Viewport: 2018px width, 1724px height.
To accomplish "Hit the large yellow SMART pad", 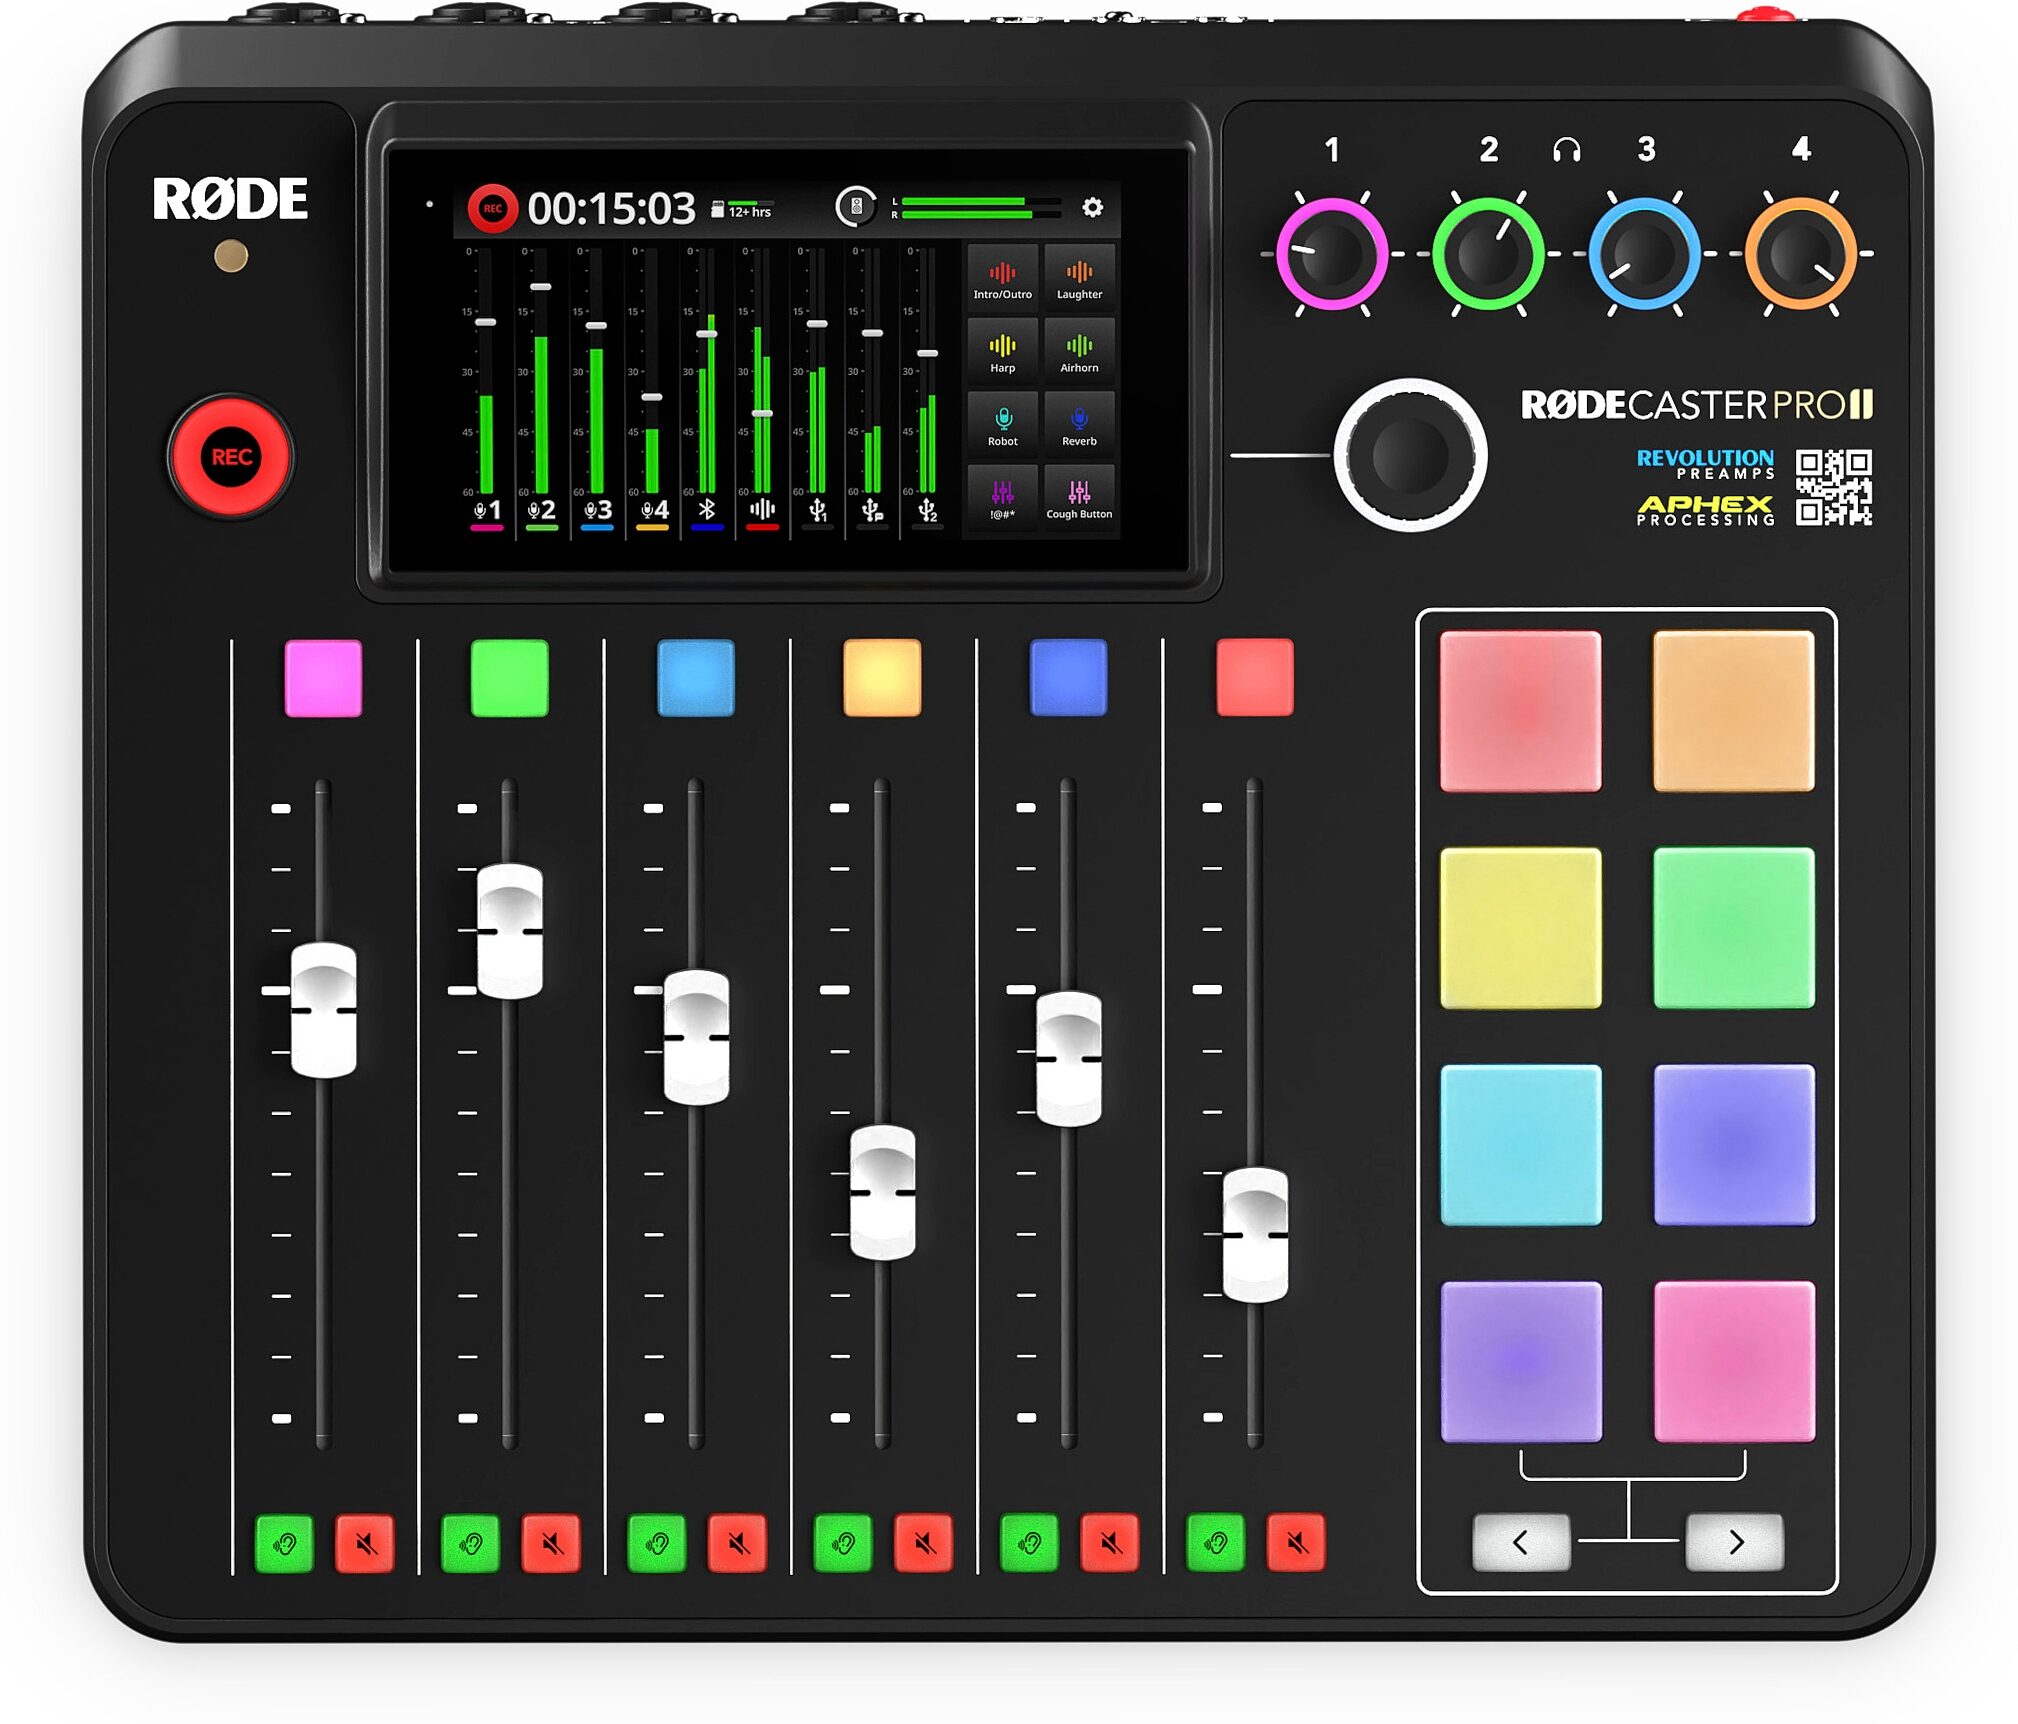I will (1521, 928).
